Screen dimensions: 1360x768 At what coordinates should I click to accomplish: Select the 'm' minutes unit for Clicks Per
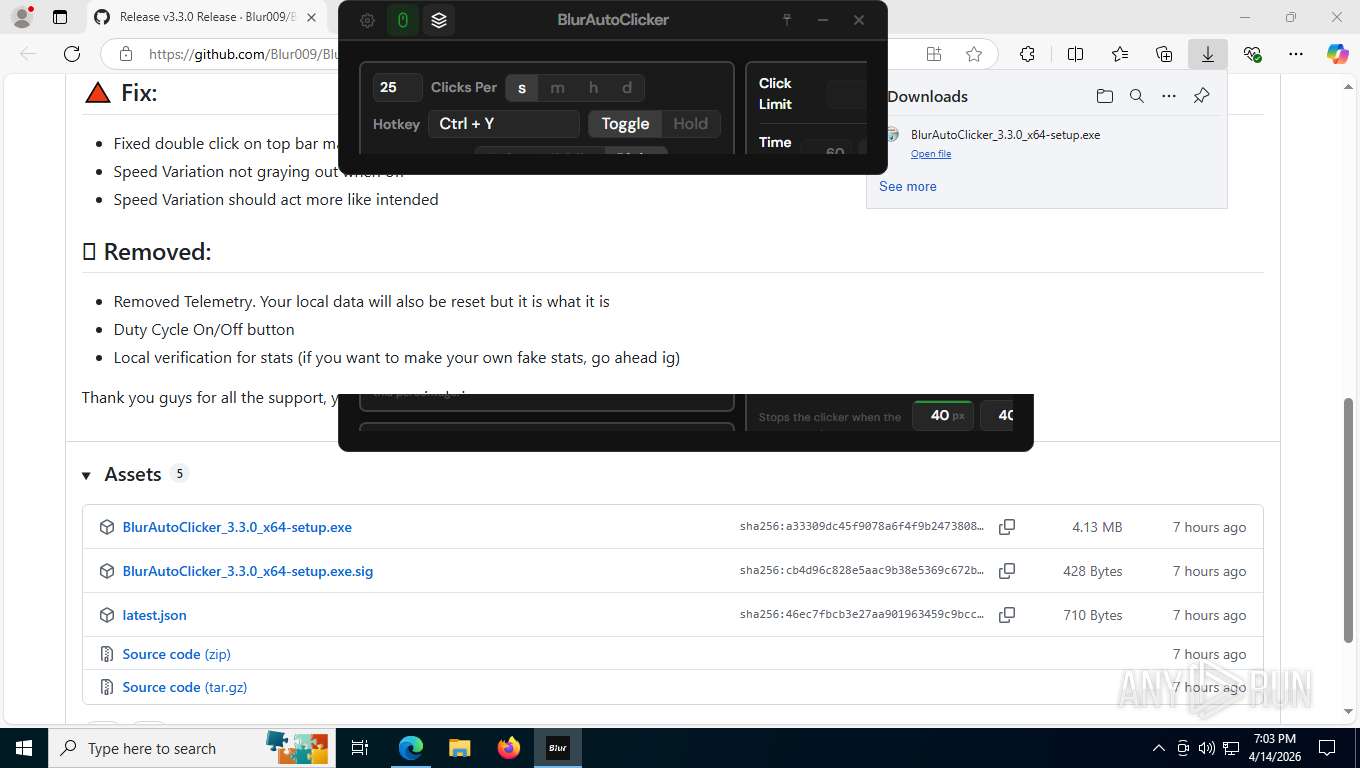click(557, 88)
